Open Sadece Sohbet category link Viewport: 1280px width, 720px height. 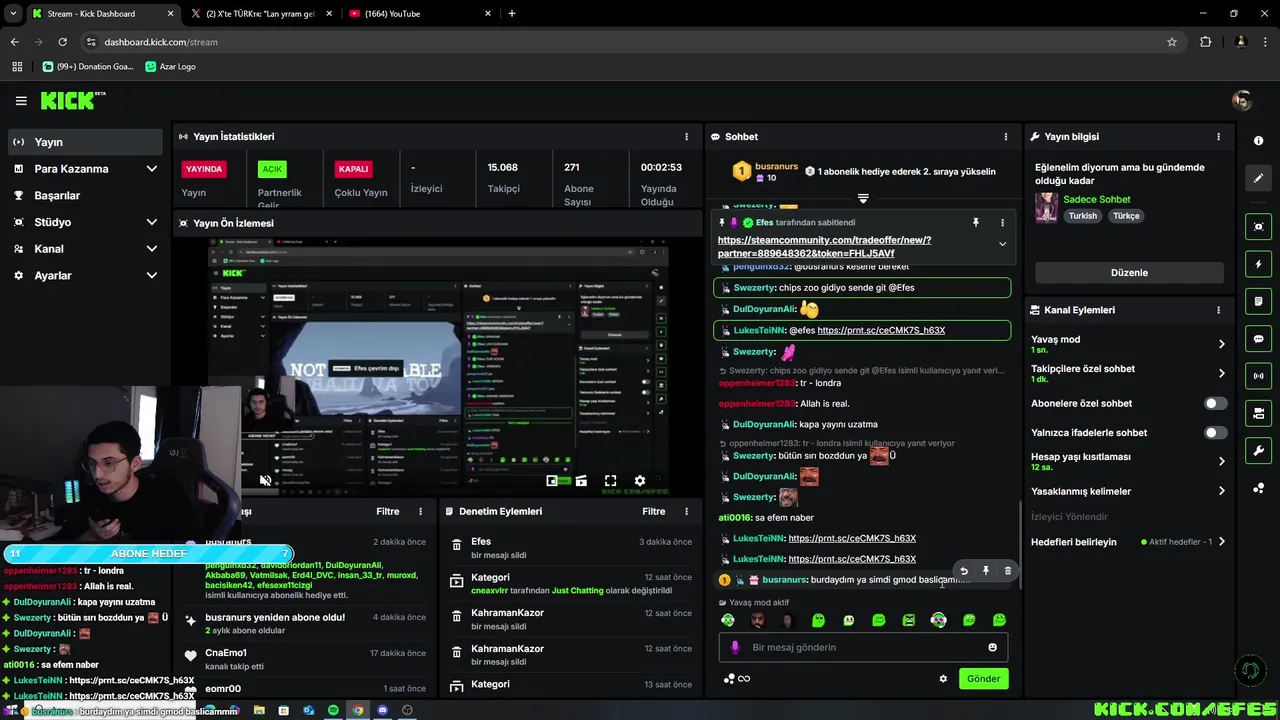point(1096,199)
